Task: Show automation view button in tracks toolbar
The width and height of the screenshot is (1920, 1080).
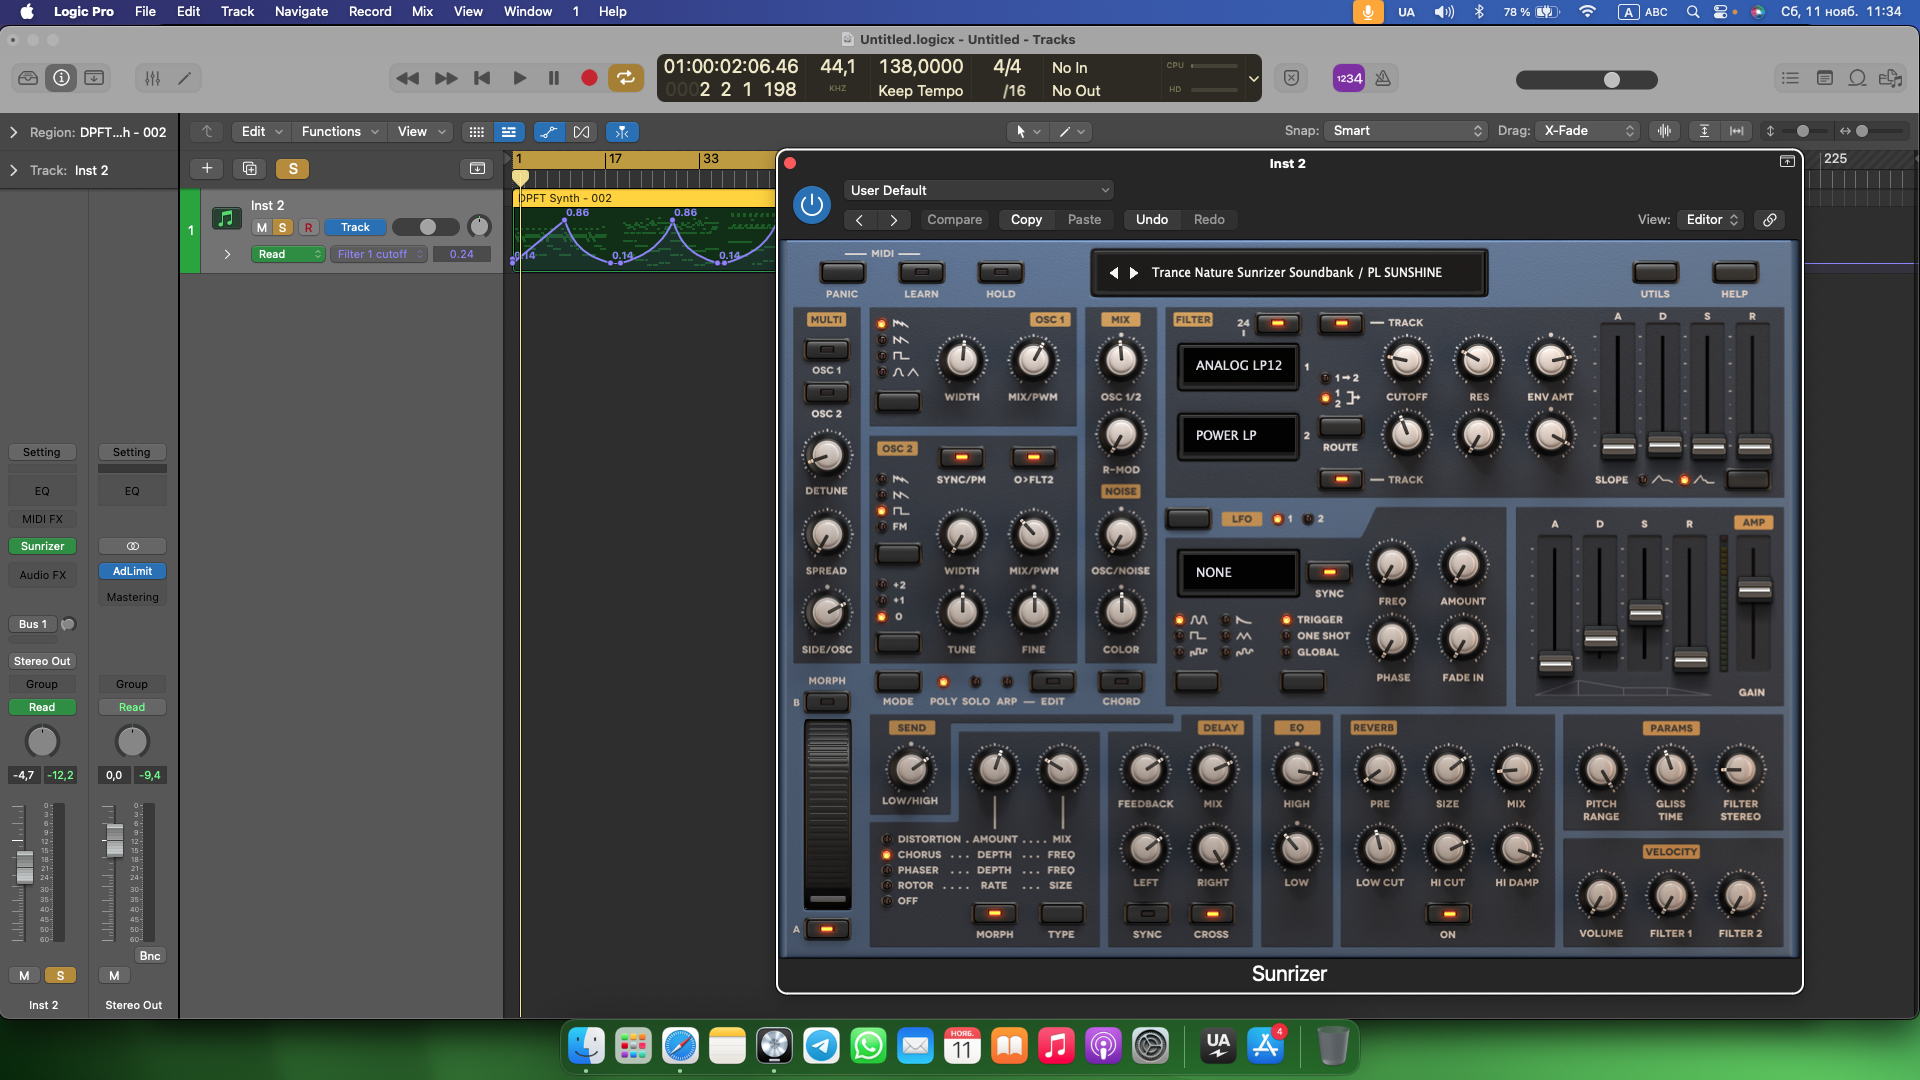Action: click(x=548, y=132)
